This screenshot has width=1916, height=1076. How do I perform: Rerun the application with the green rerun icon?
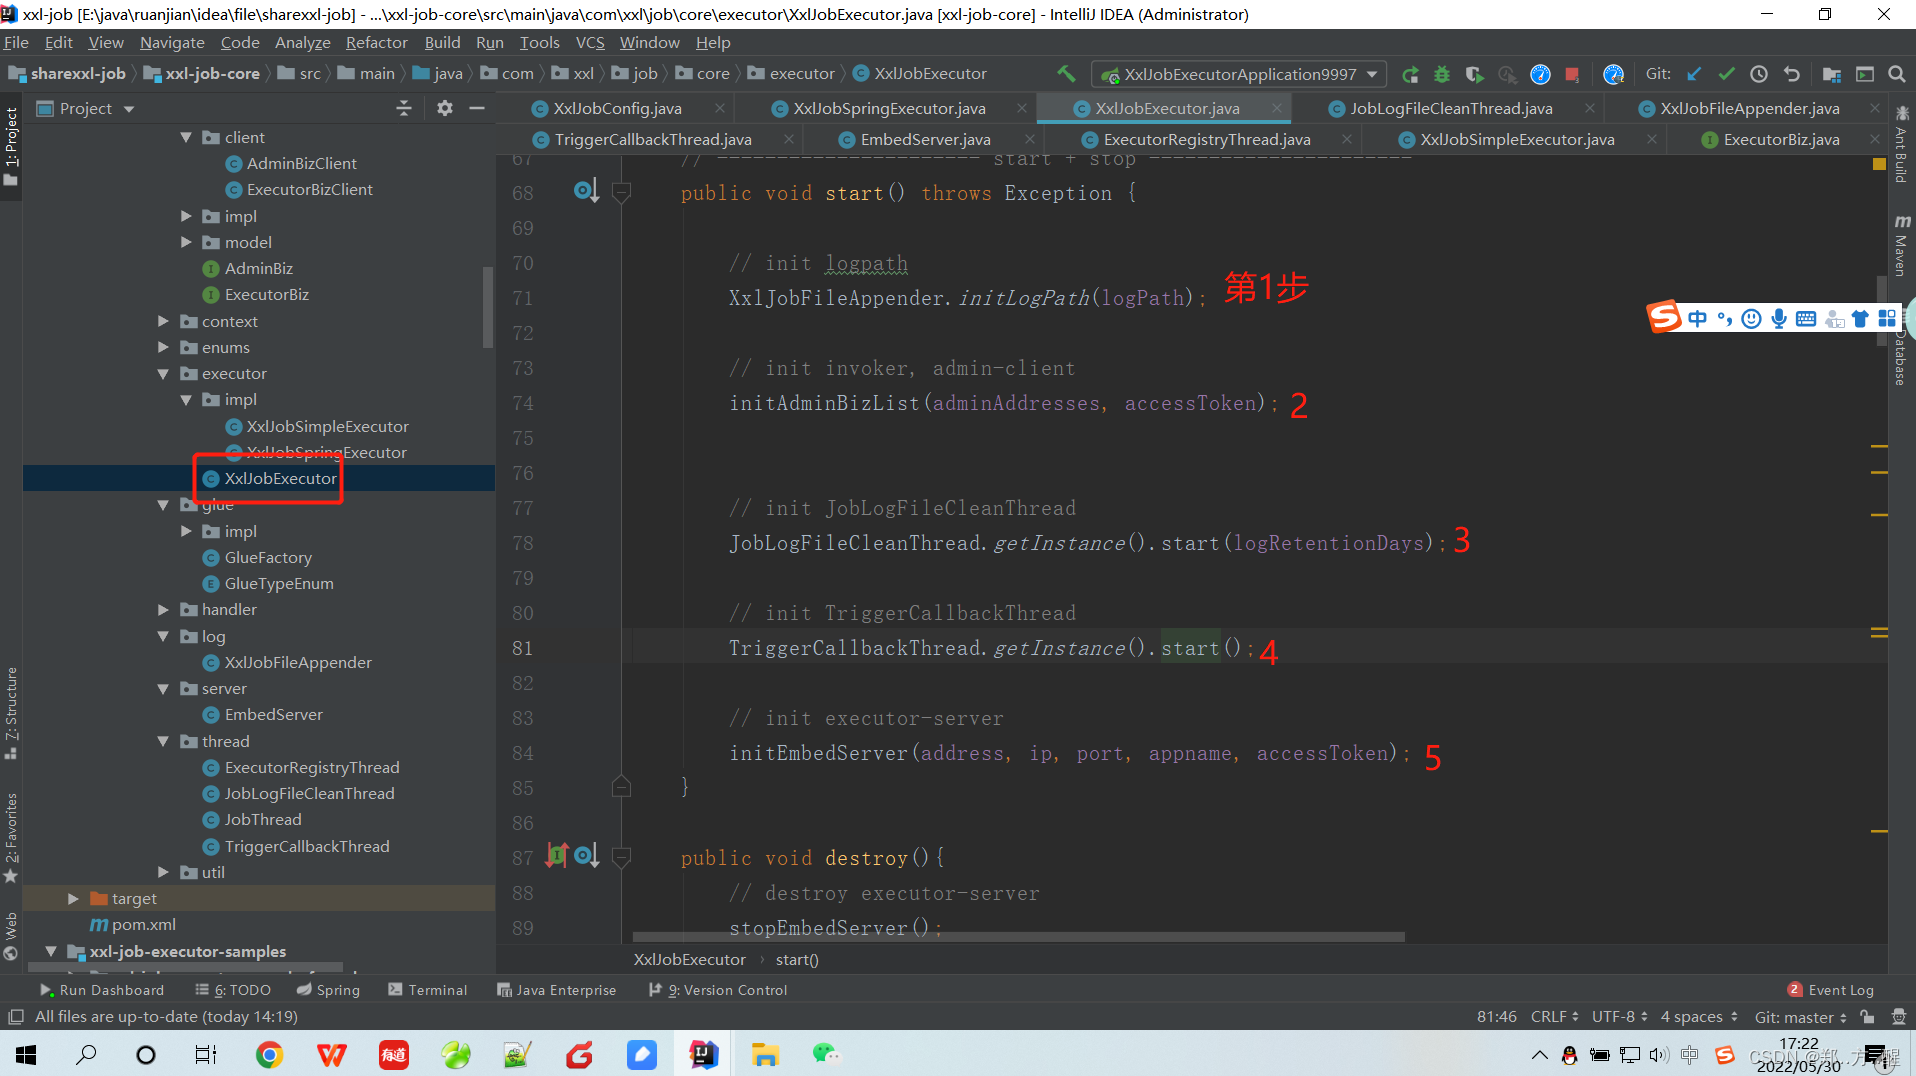[1410, 74]
